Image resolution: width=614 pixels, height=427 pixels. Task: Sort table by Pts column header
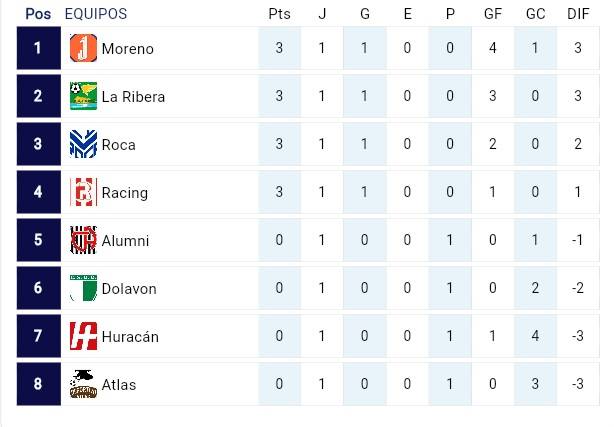(x=279, y=14)
